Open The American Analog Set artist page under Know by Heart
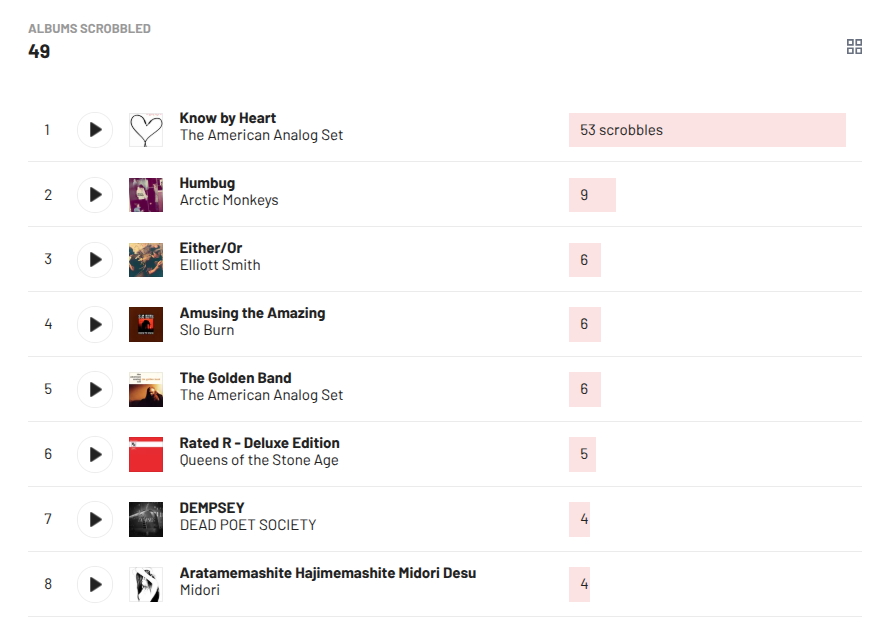The width and height of the screenshot is (873, 628). 261,135
